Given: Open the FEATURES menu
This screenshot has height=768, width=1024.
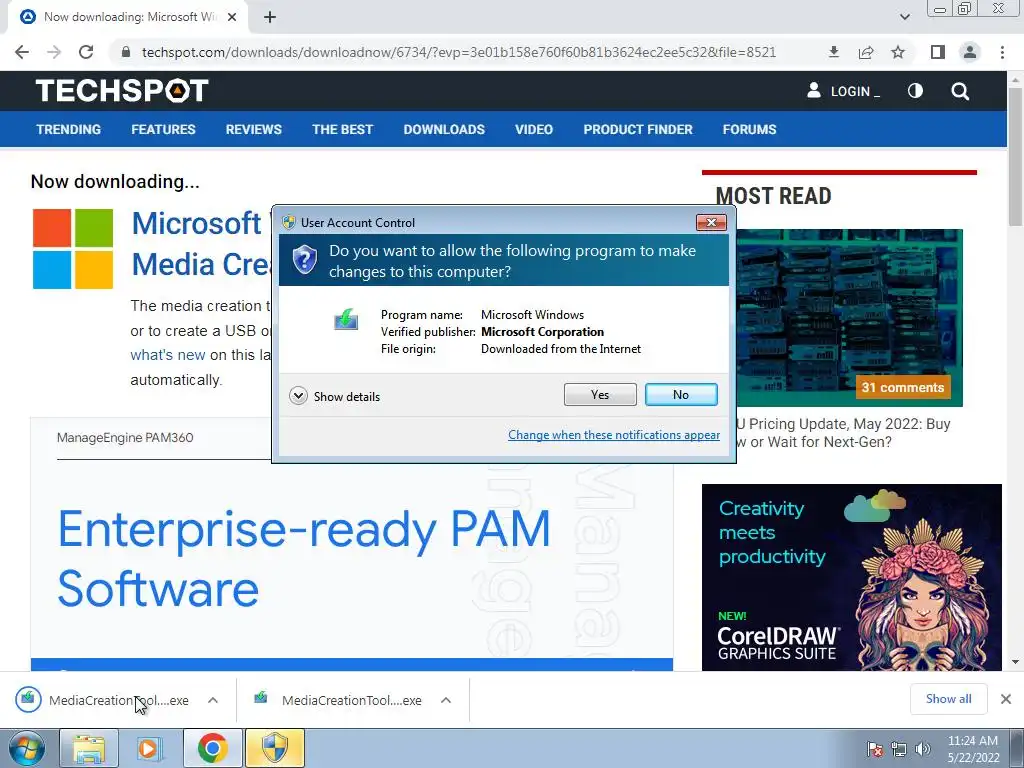Looking at the screenshot, I should tap(163, 129).
